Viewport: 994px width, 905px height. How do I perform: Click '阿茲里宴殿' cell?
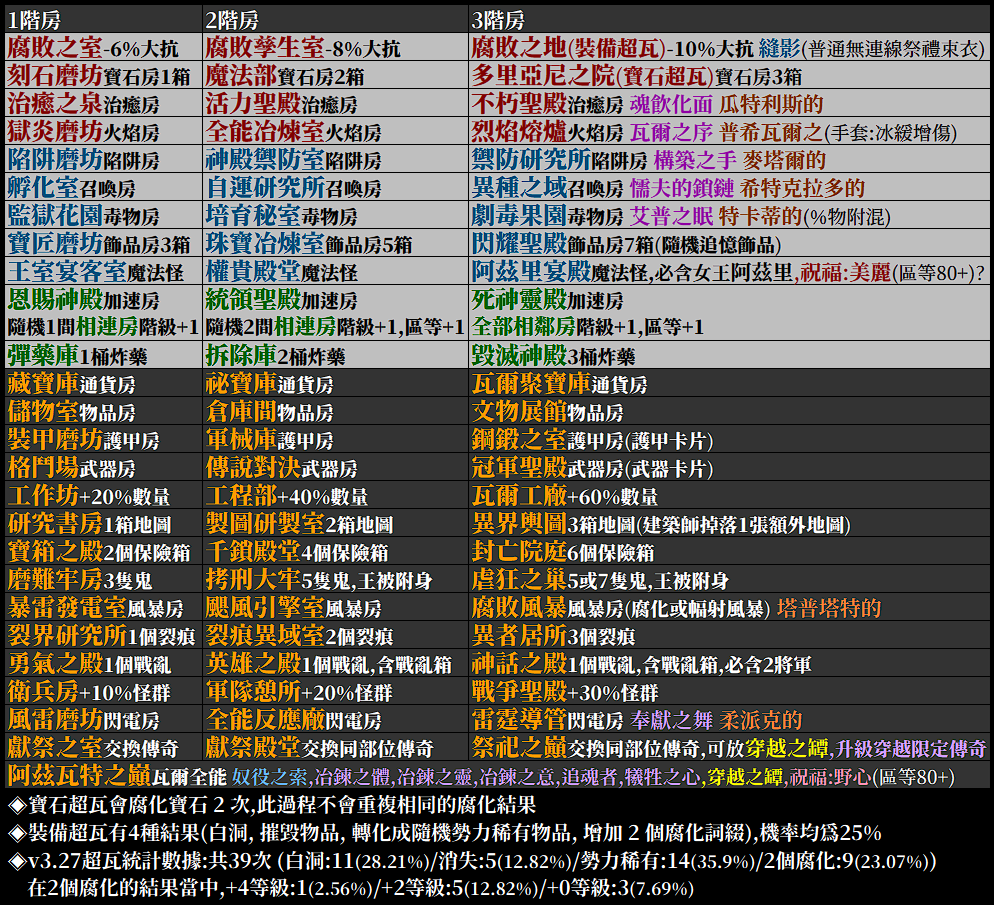(x=729, y=271)
